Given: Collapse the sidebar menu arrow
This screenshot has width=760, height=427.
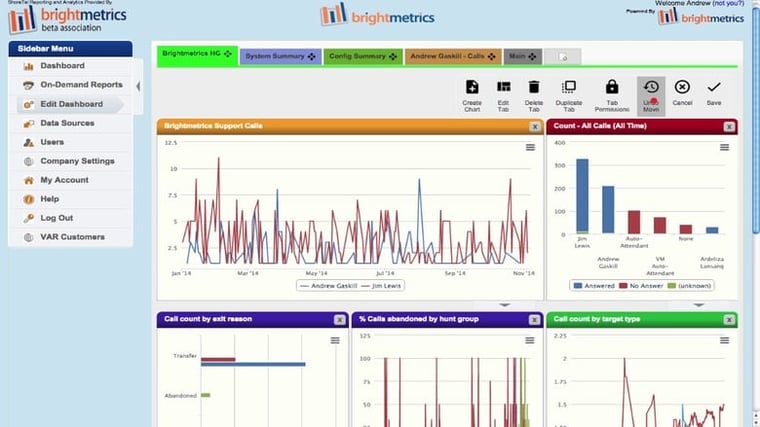Looking at the screenshot, I should pyautogui.click(x=138, y=87).
